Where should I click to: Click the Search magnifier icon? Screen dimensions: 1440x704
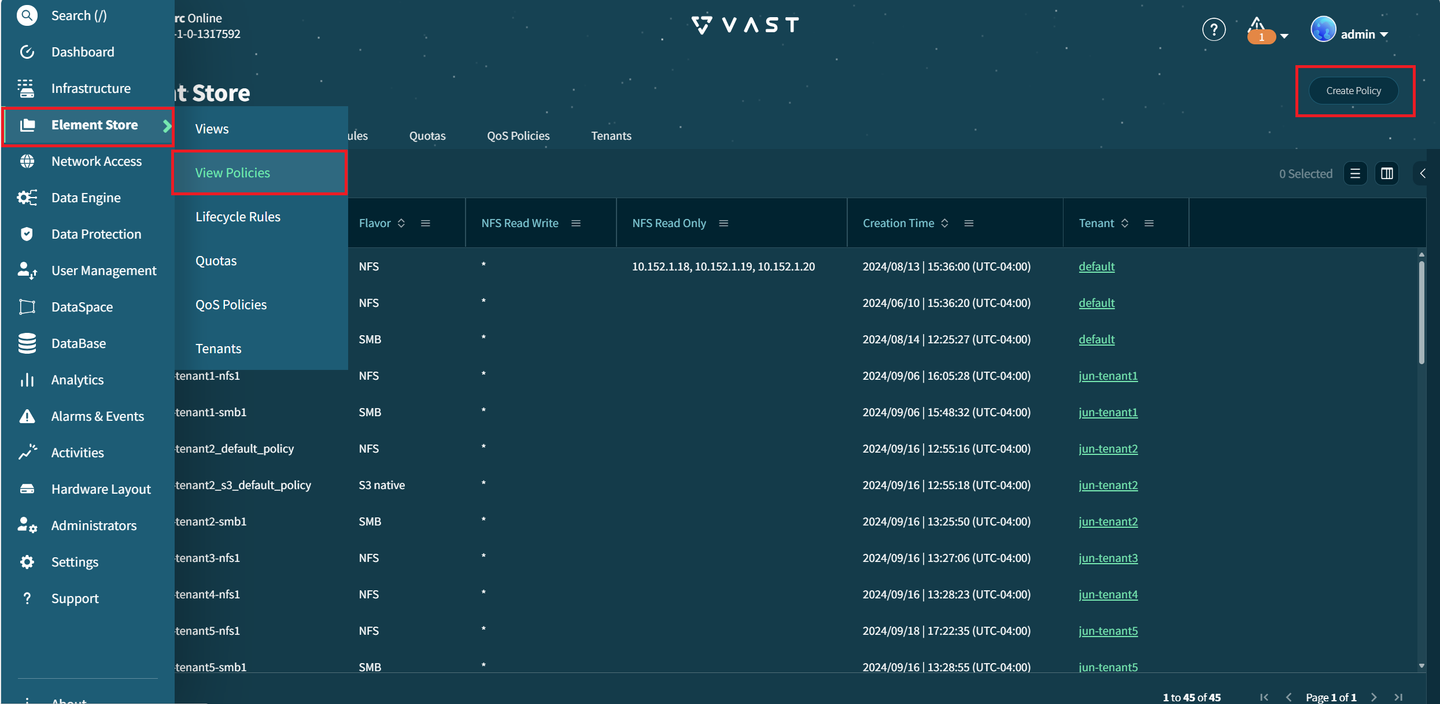click(x=27, y=15)
